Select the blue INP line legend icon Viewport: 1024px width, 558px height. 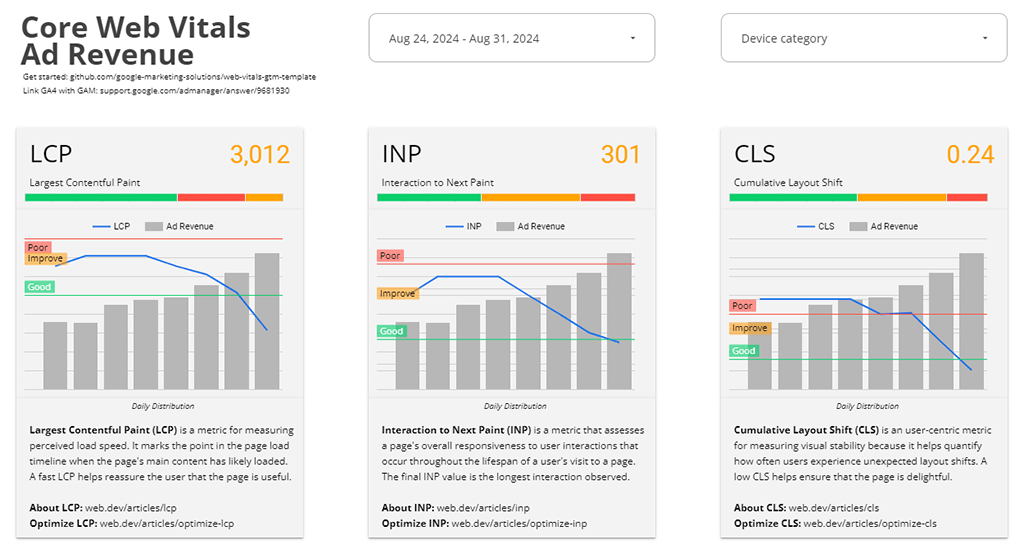click(x=453, y=227)
